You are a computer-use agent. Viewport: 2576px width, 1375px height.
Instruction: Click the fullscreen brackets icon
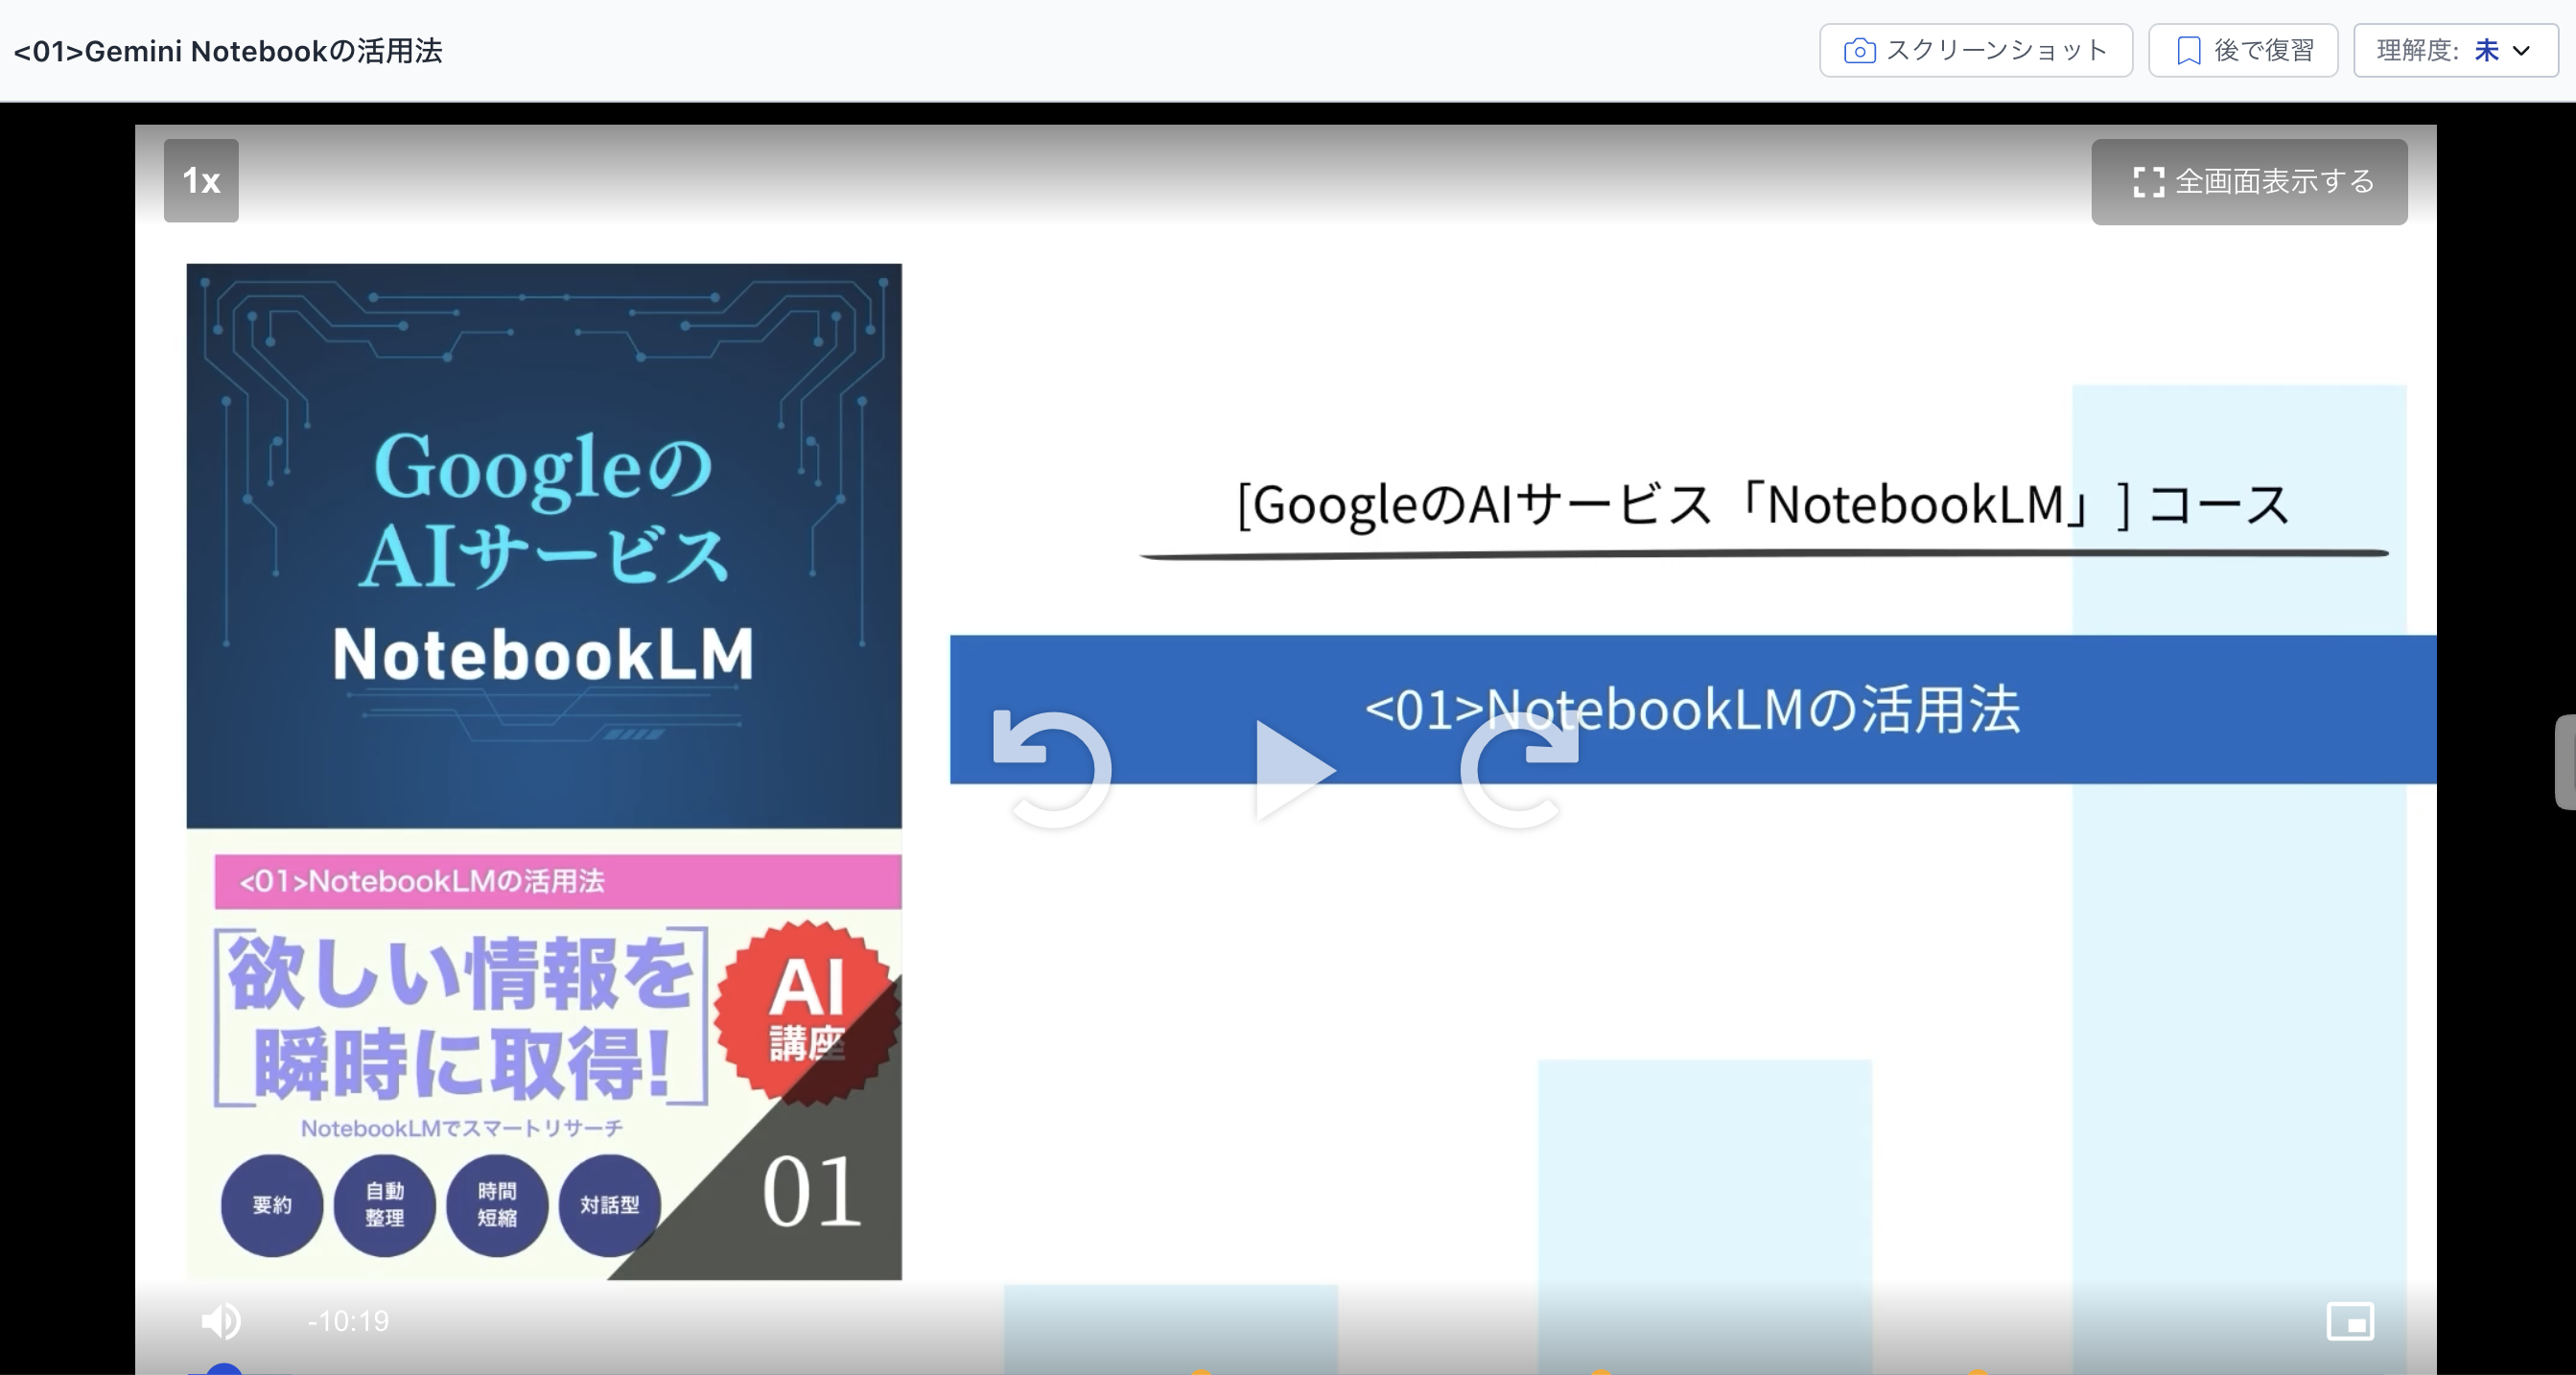(2148, 182)
